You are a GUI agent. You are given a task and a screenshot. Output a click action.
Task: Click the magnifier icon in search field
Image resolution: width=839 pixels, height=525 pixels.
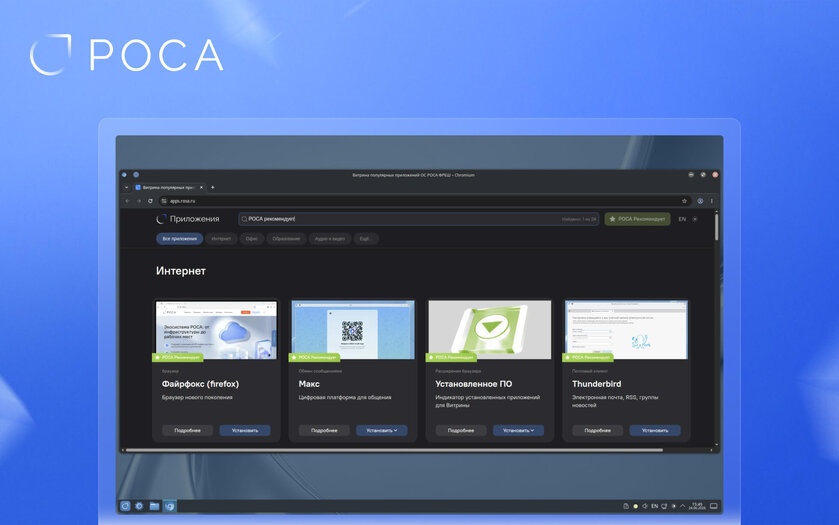tap(244, 219)
